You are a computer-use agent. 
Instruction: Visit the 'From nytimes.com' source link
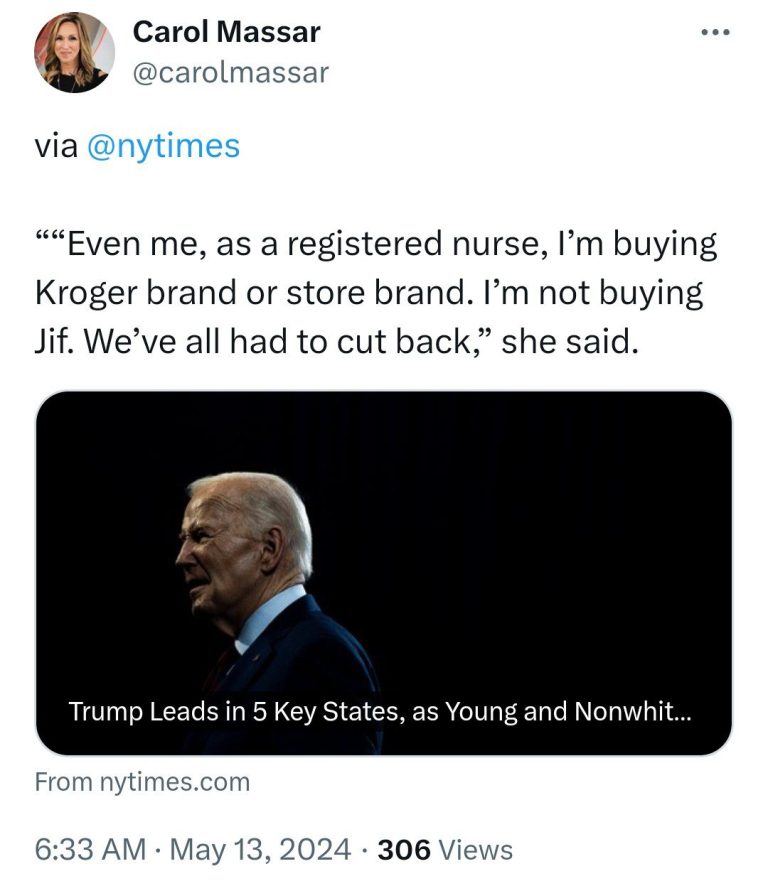point(142,782)
